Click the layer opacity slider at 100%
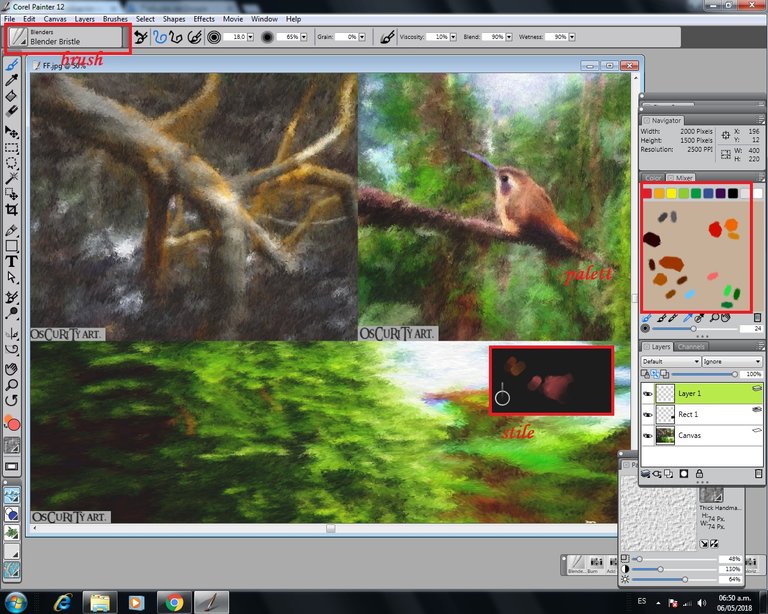This screenshot has width=768, height=614. [x=704, y=374]
